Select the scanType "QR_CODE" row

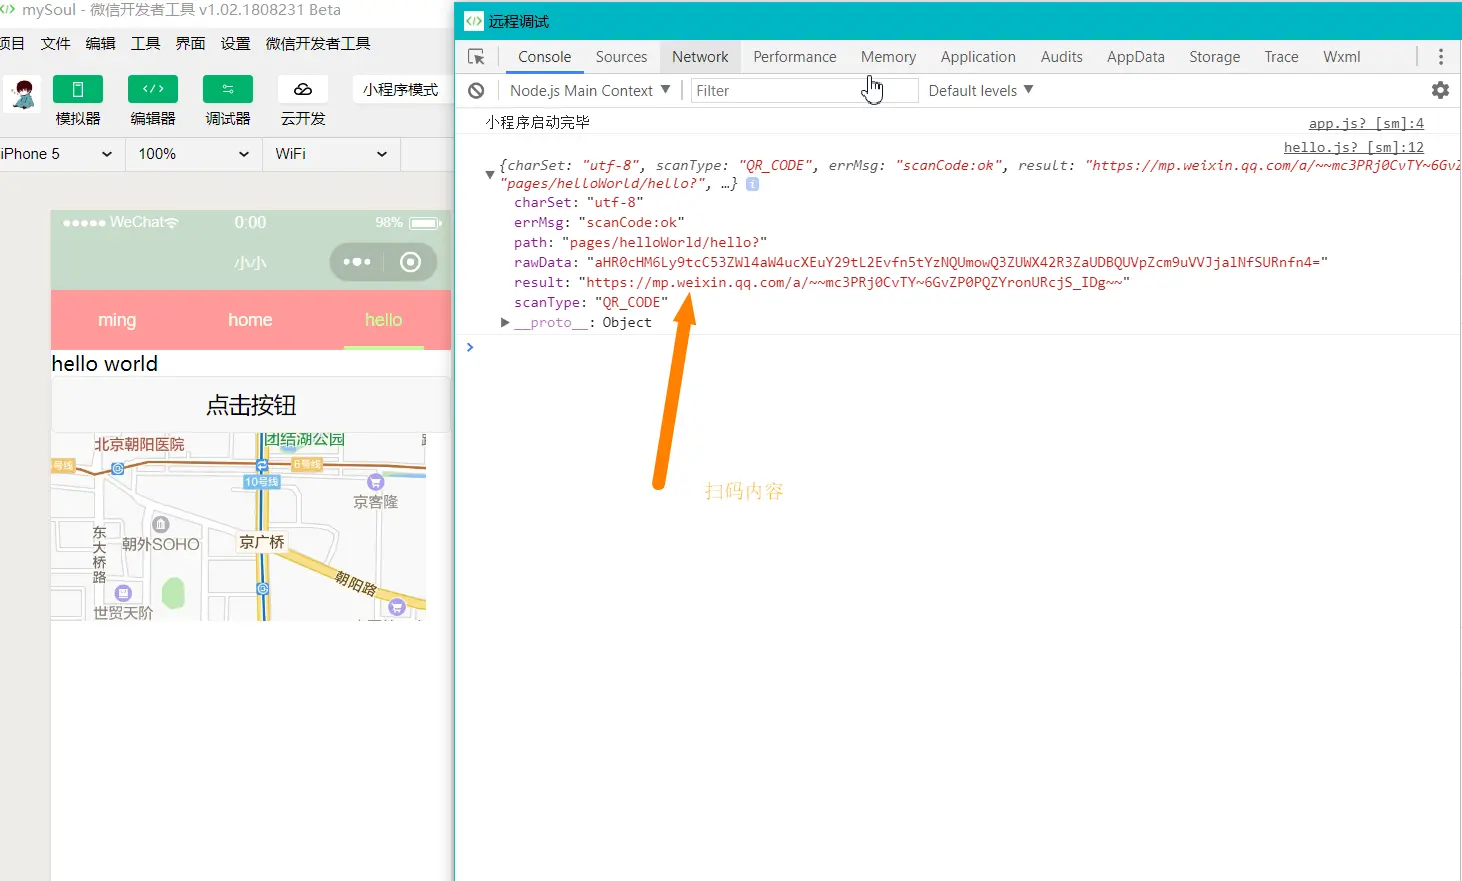(x=591, y=302)
